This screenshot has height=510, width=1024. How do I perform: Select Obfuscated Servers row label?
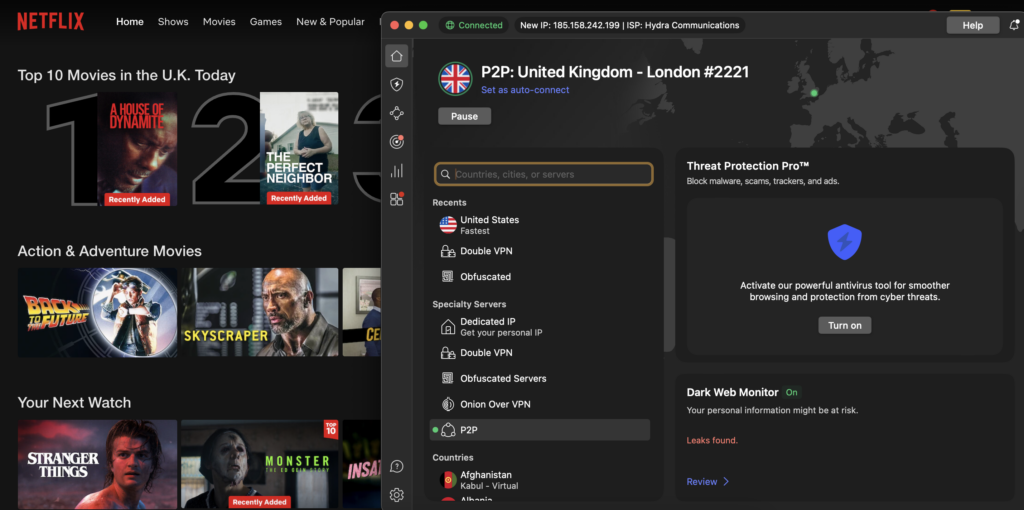pyautogui.click(x=504, y=379)
